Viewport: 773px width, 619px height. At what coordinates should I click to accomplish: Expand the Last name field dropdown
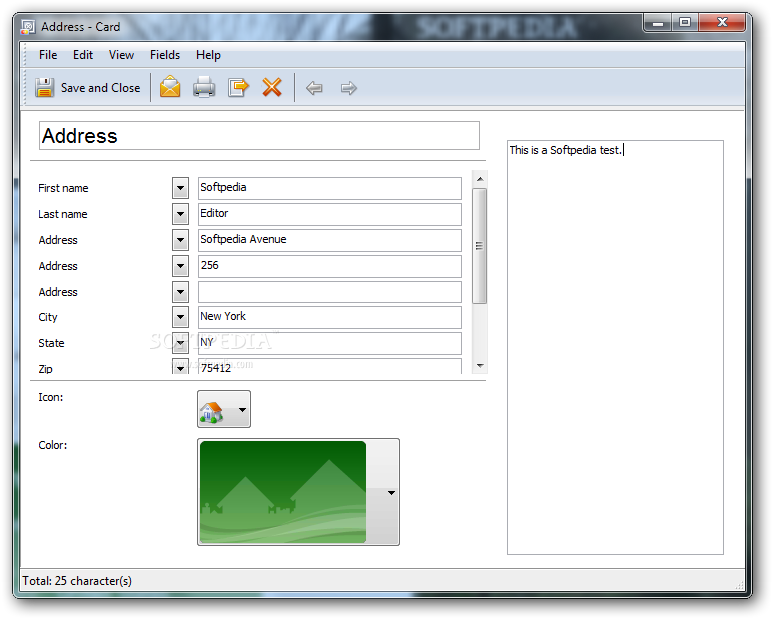[x=180, y=214]
